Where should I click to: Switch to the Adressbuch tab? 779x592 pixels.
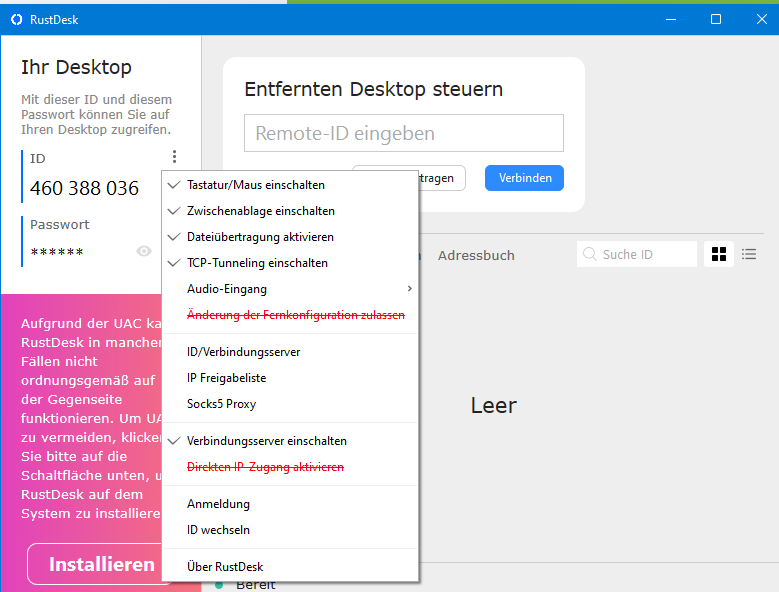pos(476,255)
